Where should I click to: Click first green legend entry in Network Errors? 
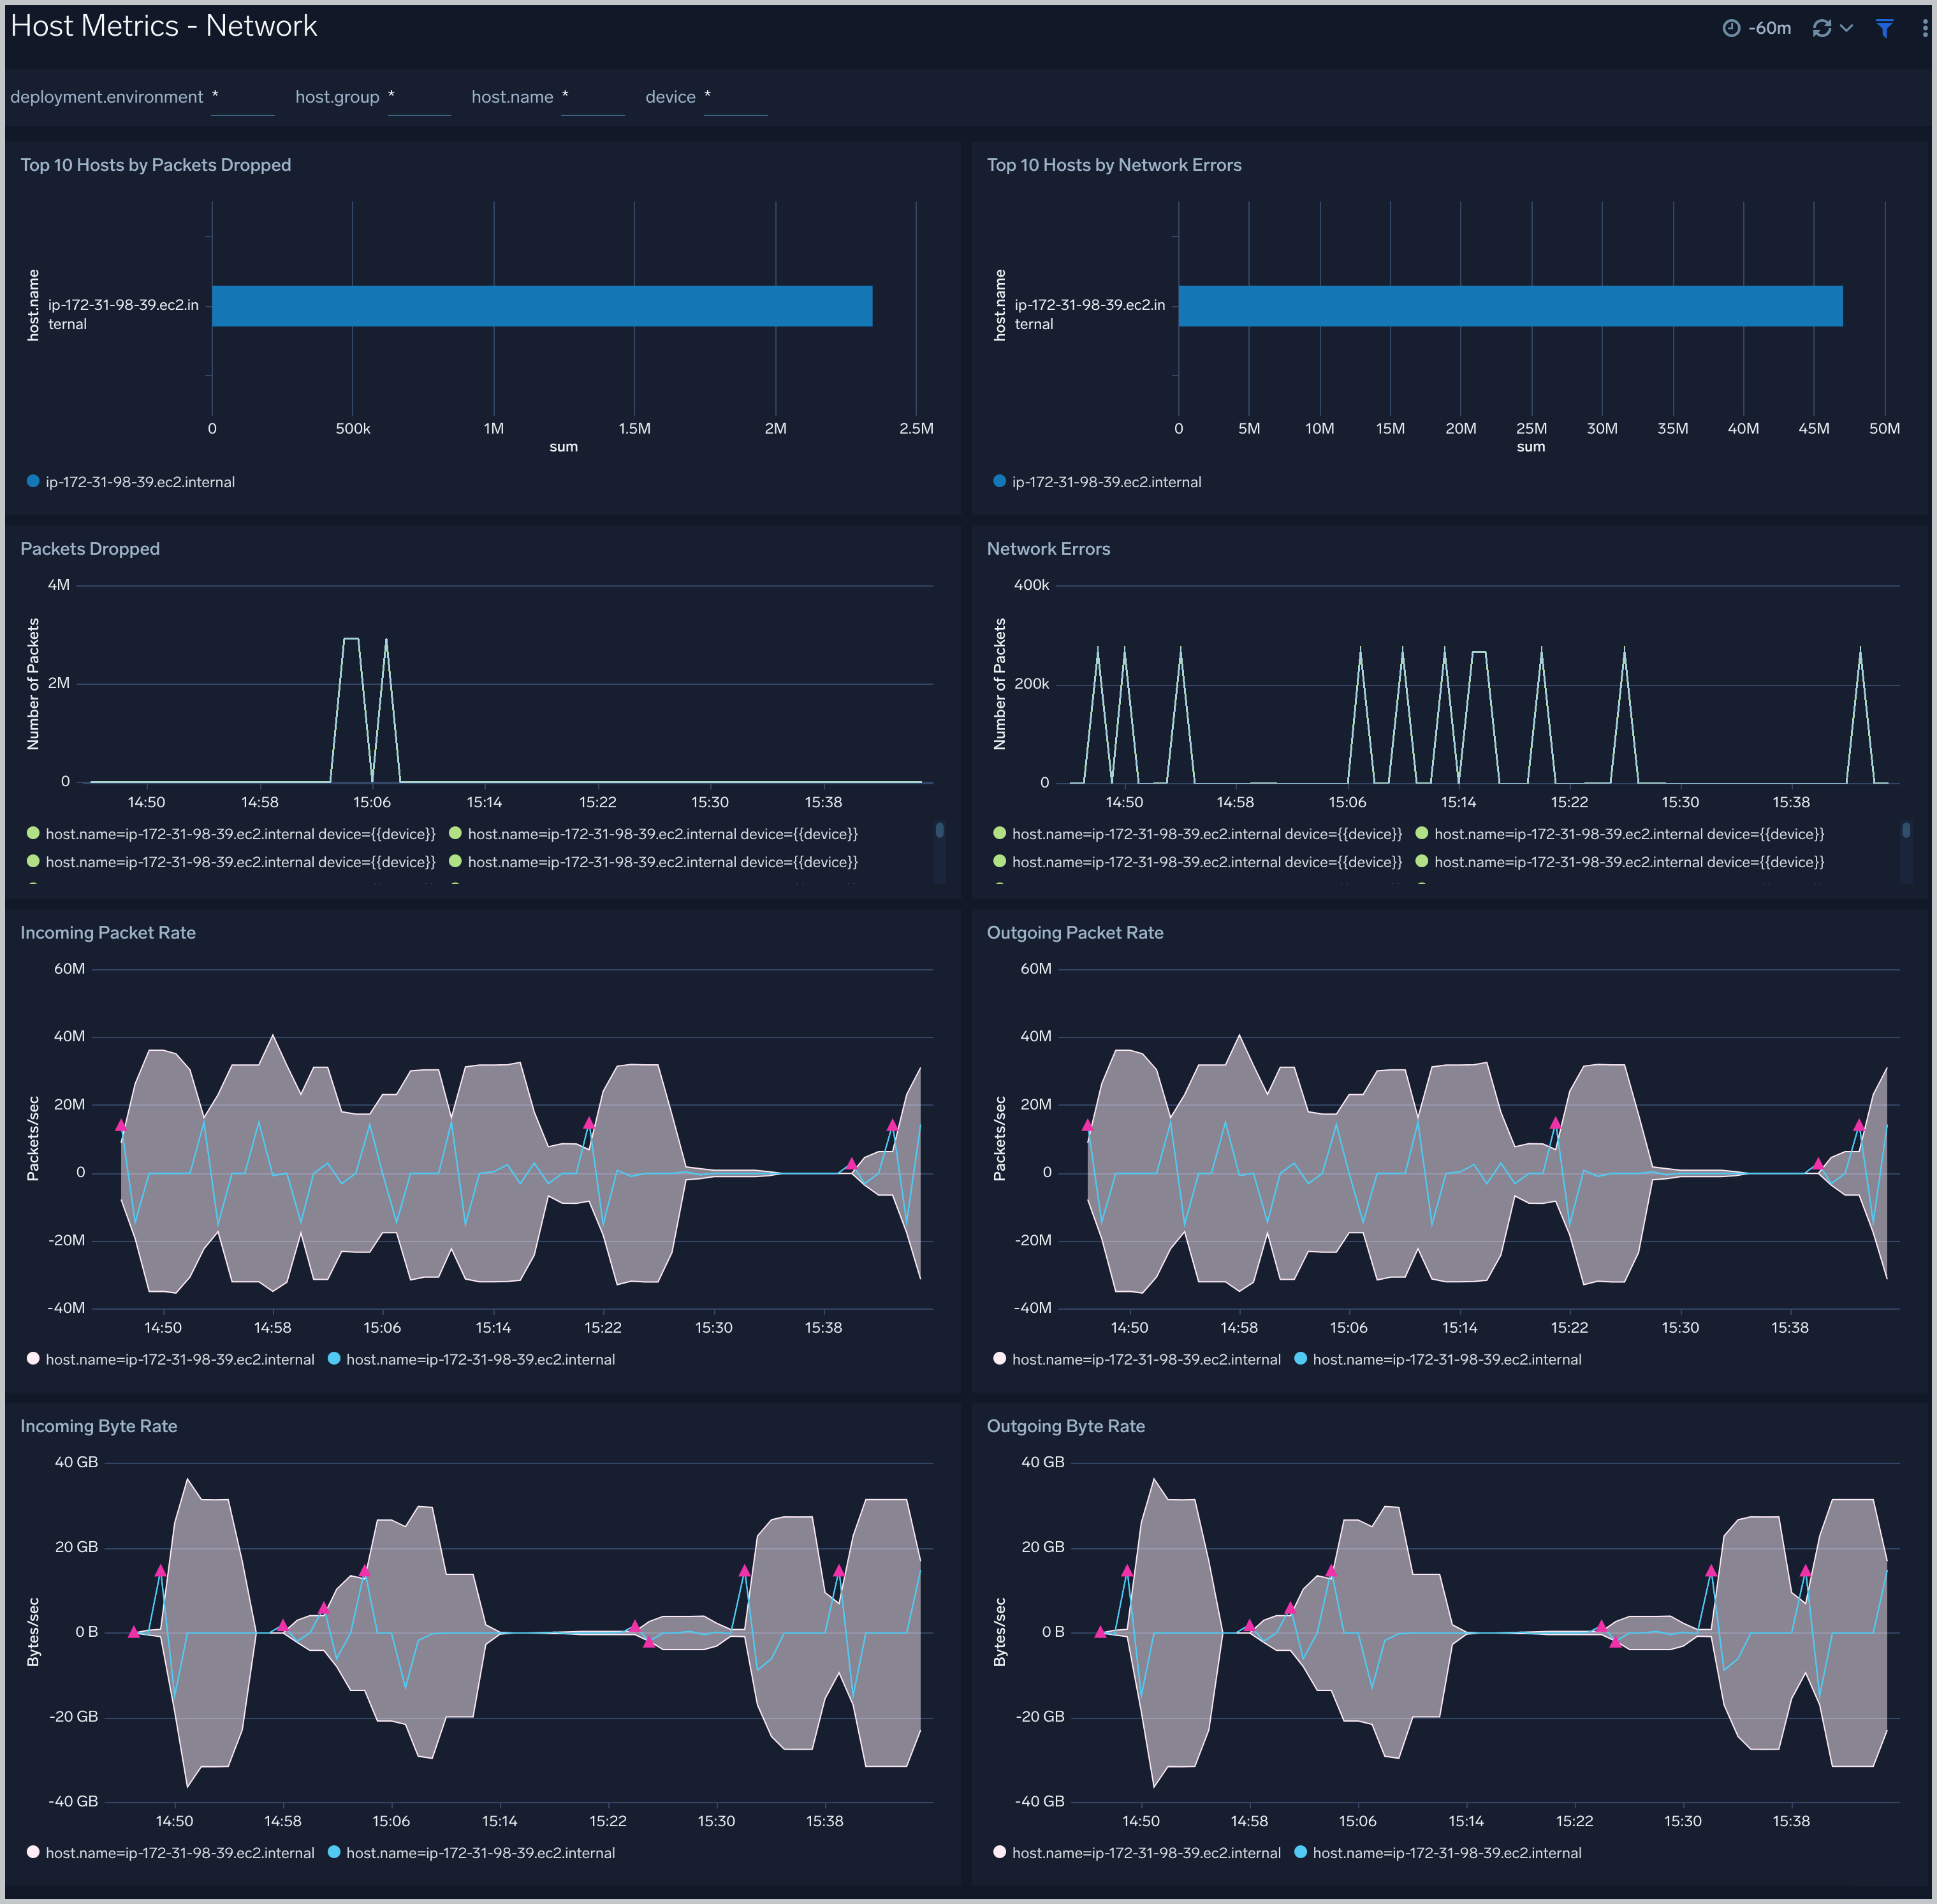pyautogui.click(x=1198, y=834)
